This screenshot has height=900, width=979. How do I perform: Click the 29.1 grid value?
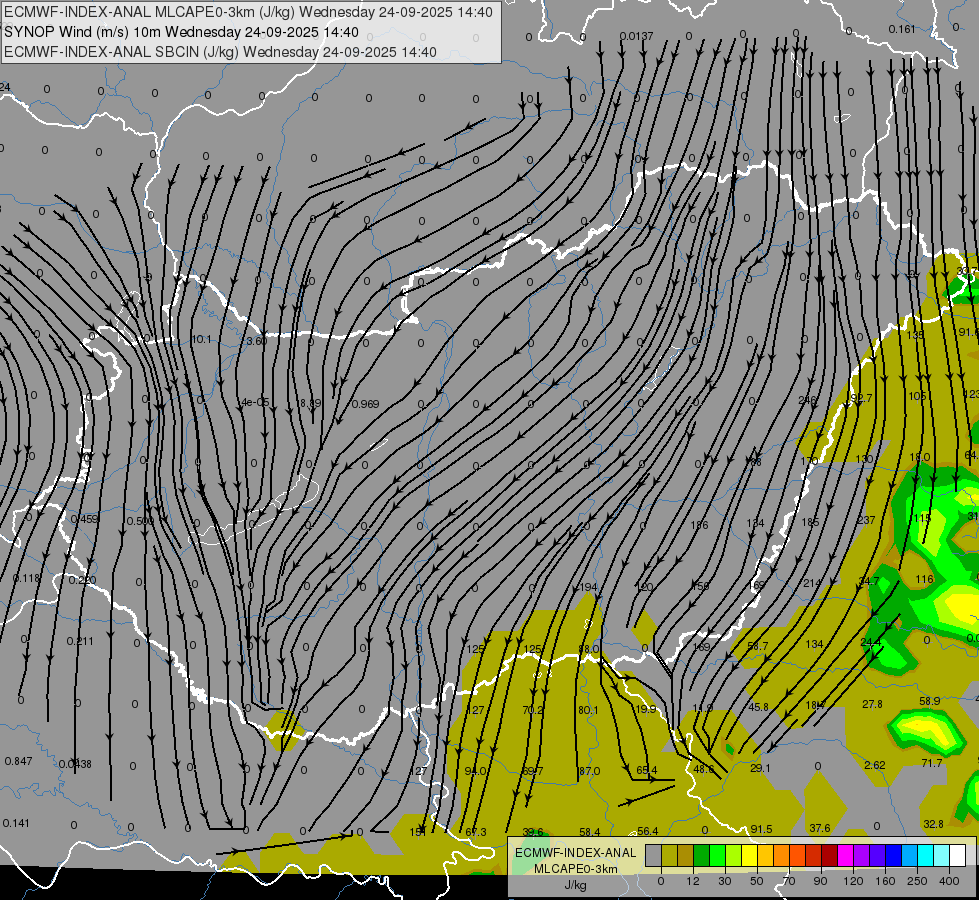(x=760, y=768)
